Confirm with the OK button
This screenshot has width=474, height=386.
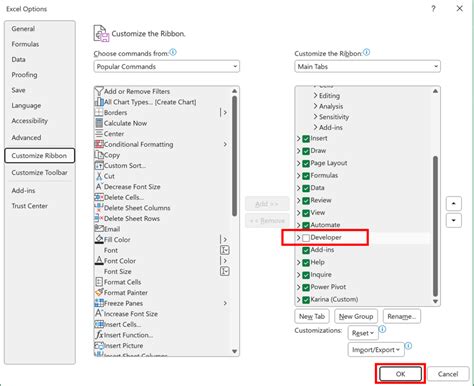(x=400, y=374)
